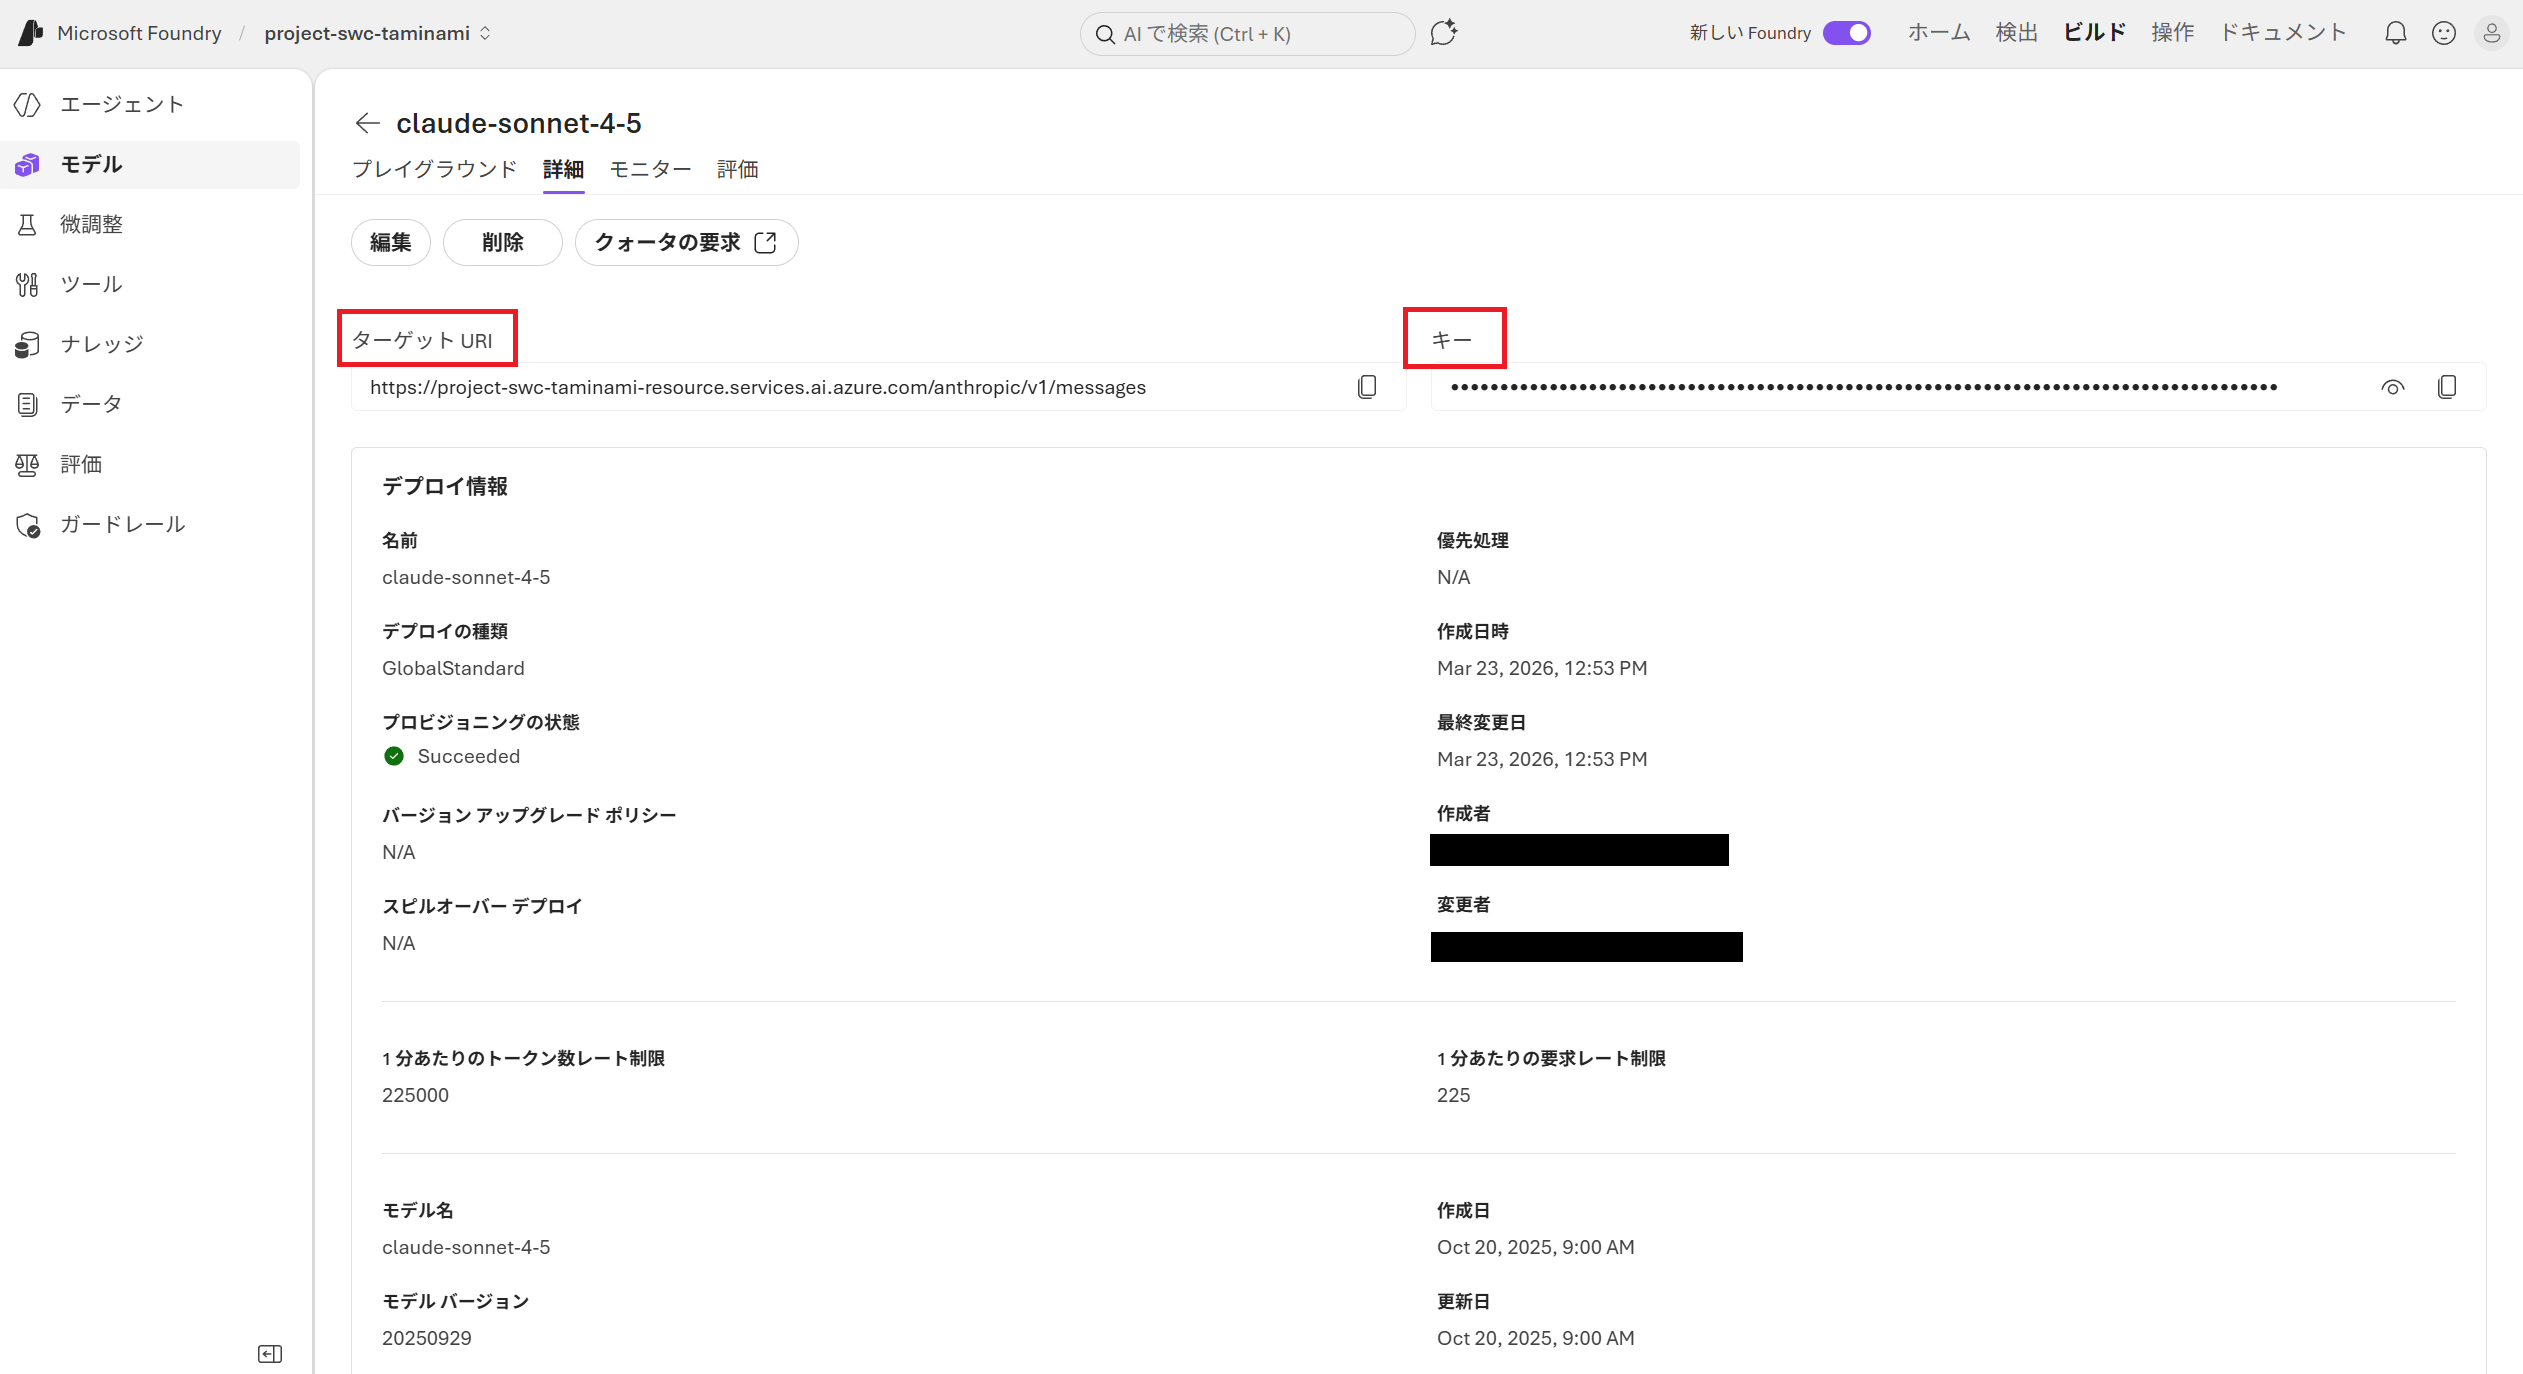This screenshot has height=1374, width=2523.
Task: Focus the AI で検索 search field
Action: coord(1247,34)
